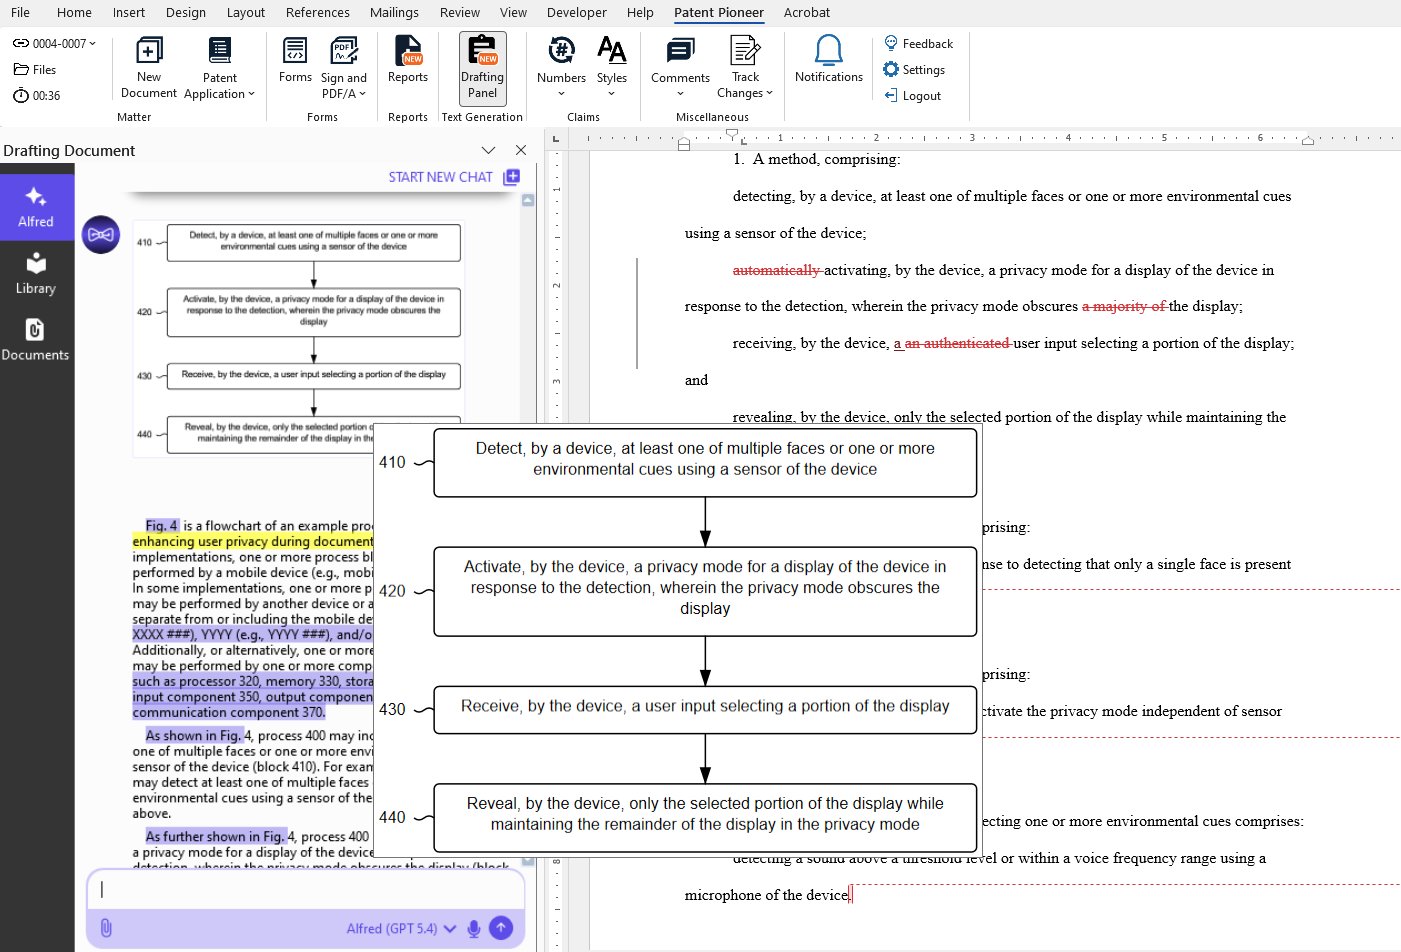Click the Logout button

click(x=913, y=95)
